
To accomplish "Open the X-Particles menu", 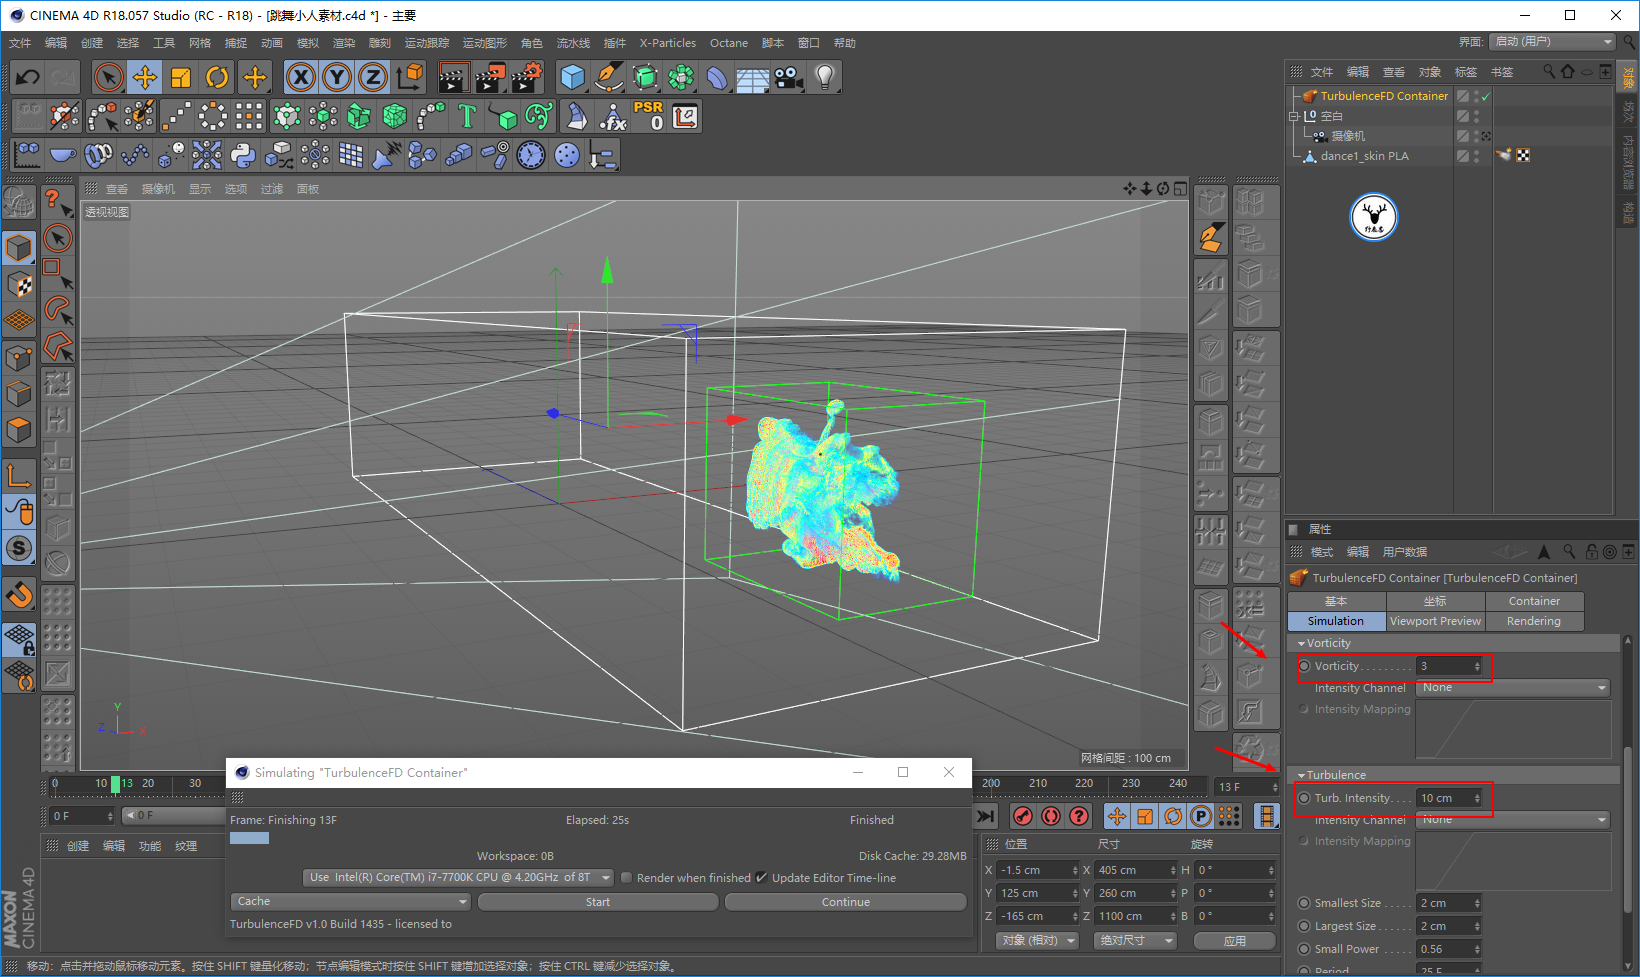I will (x=668, y=43).
